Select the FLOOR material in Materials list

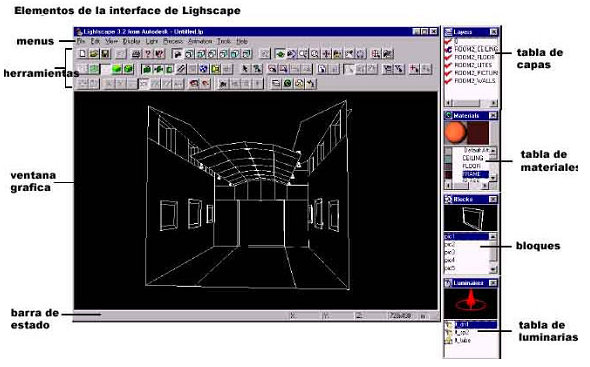471,166
